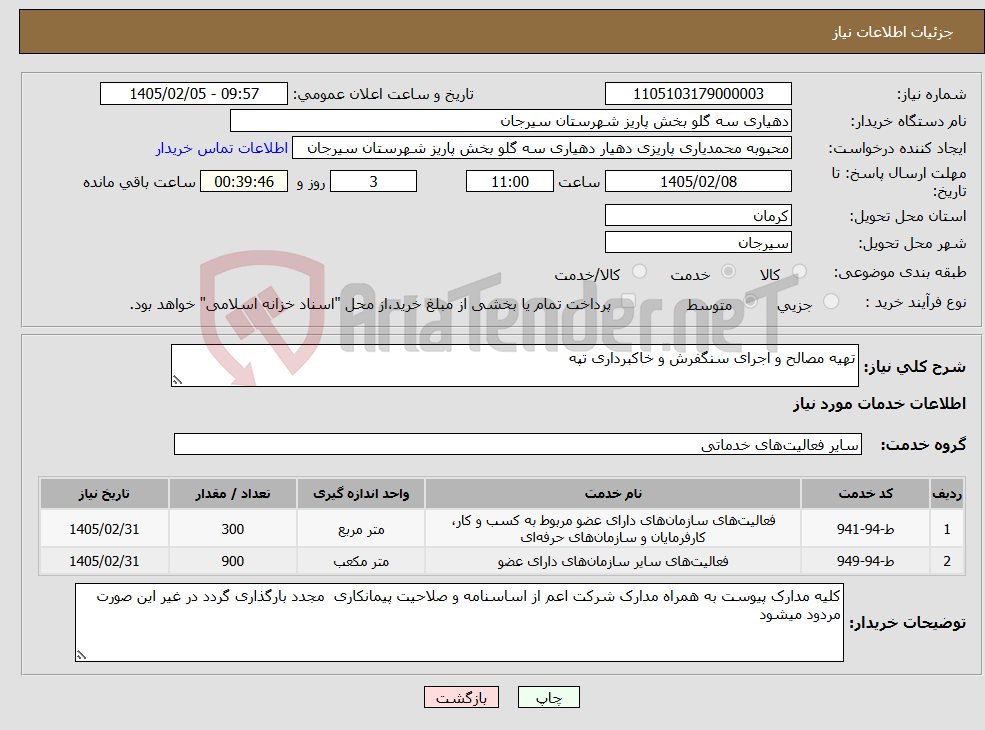Image resolution: width=985 pixels, height=730 pixels.
Task: Click the quantity cell 300
Action: tap(232, 529)
